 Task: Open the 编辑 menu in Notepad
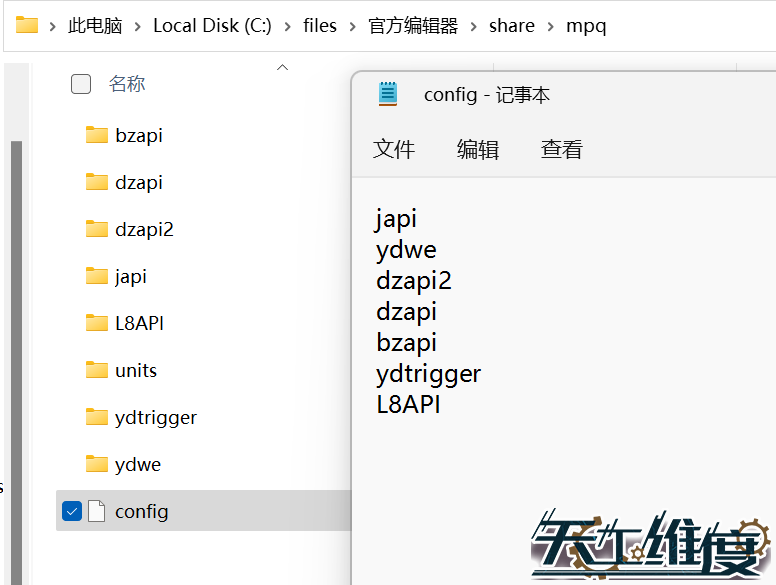478,149
